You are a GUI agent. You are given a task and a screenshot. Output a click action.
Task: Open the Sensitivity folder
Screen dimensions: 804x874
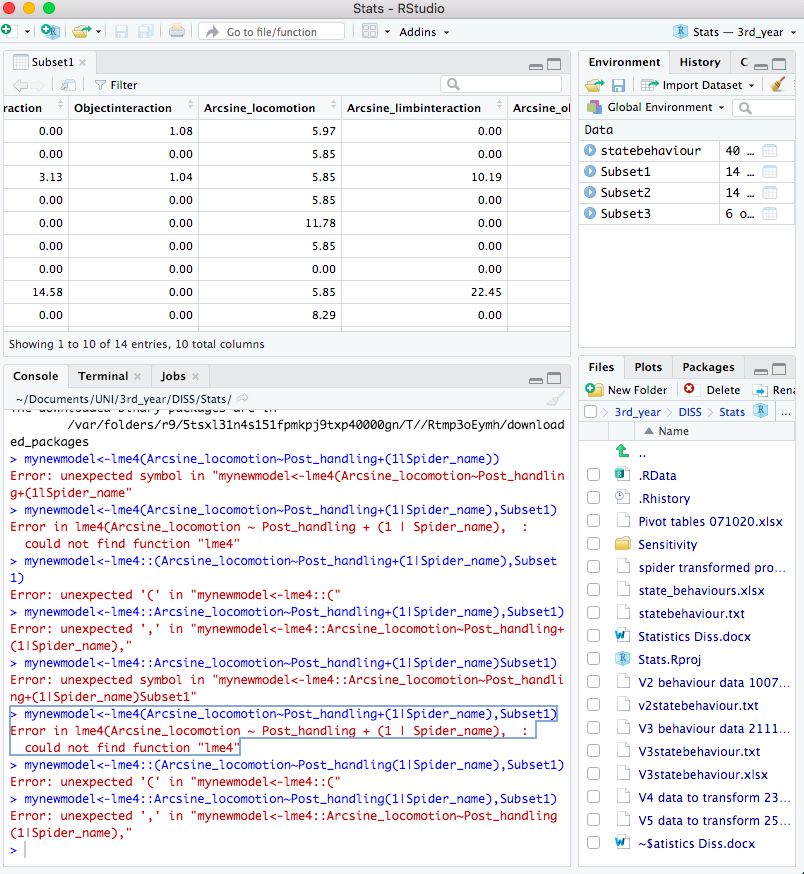tap(667, 544)
